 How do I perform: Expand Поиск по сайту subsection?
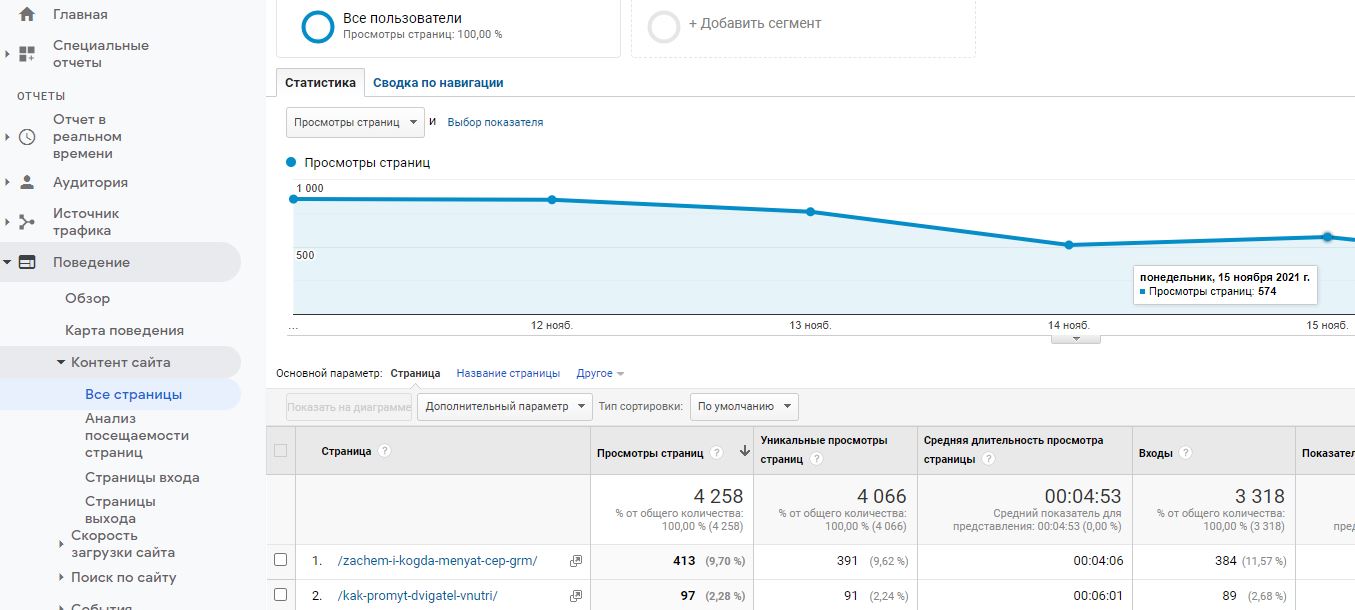click(x=61, y=577)
